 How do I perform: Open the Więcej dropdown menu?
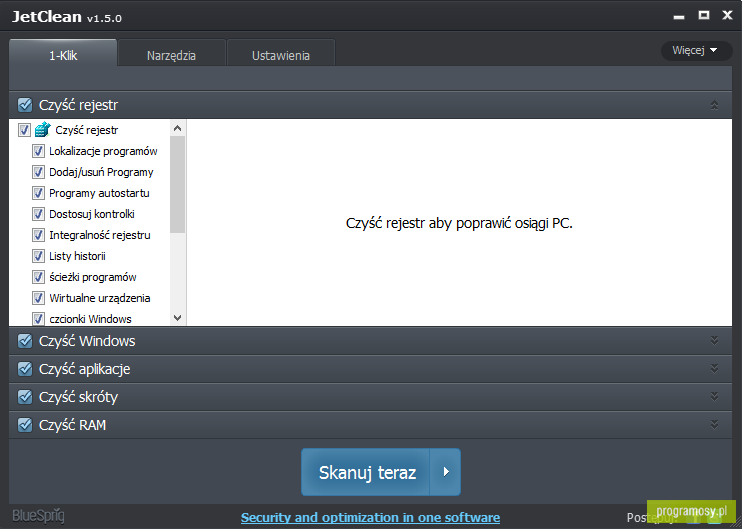point(696,50)
